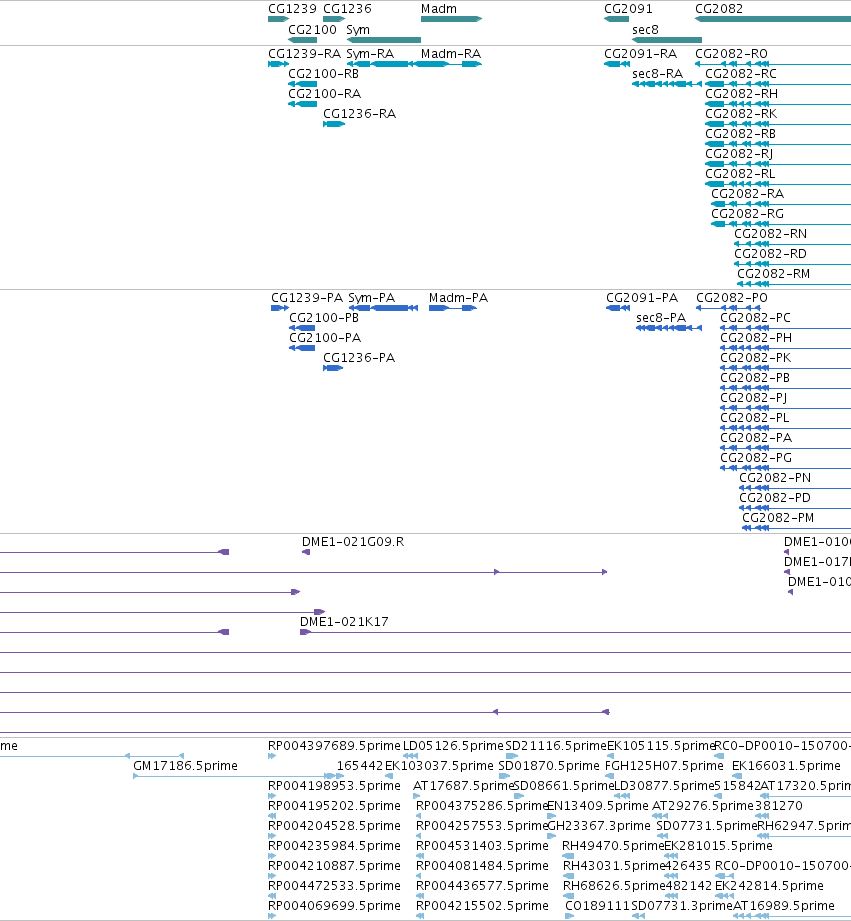The height and width of the screenshot is (921, 851).
Task: Select EST "GH23367.3prime"
Action: [x=599, y=826]
